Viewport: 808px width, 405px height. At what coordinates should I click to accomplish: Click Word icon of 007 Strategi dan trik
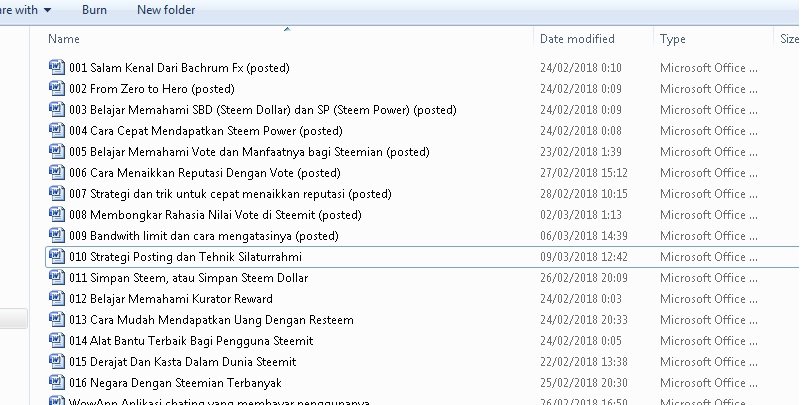(57, 194)
